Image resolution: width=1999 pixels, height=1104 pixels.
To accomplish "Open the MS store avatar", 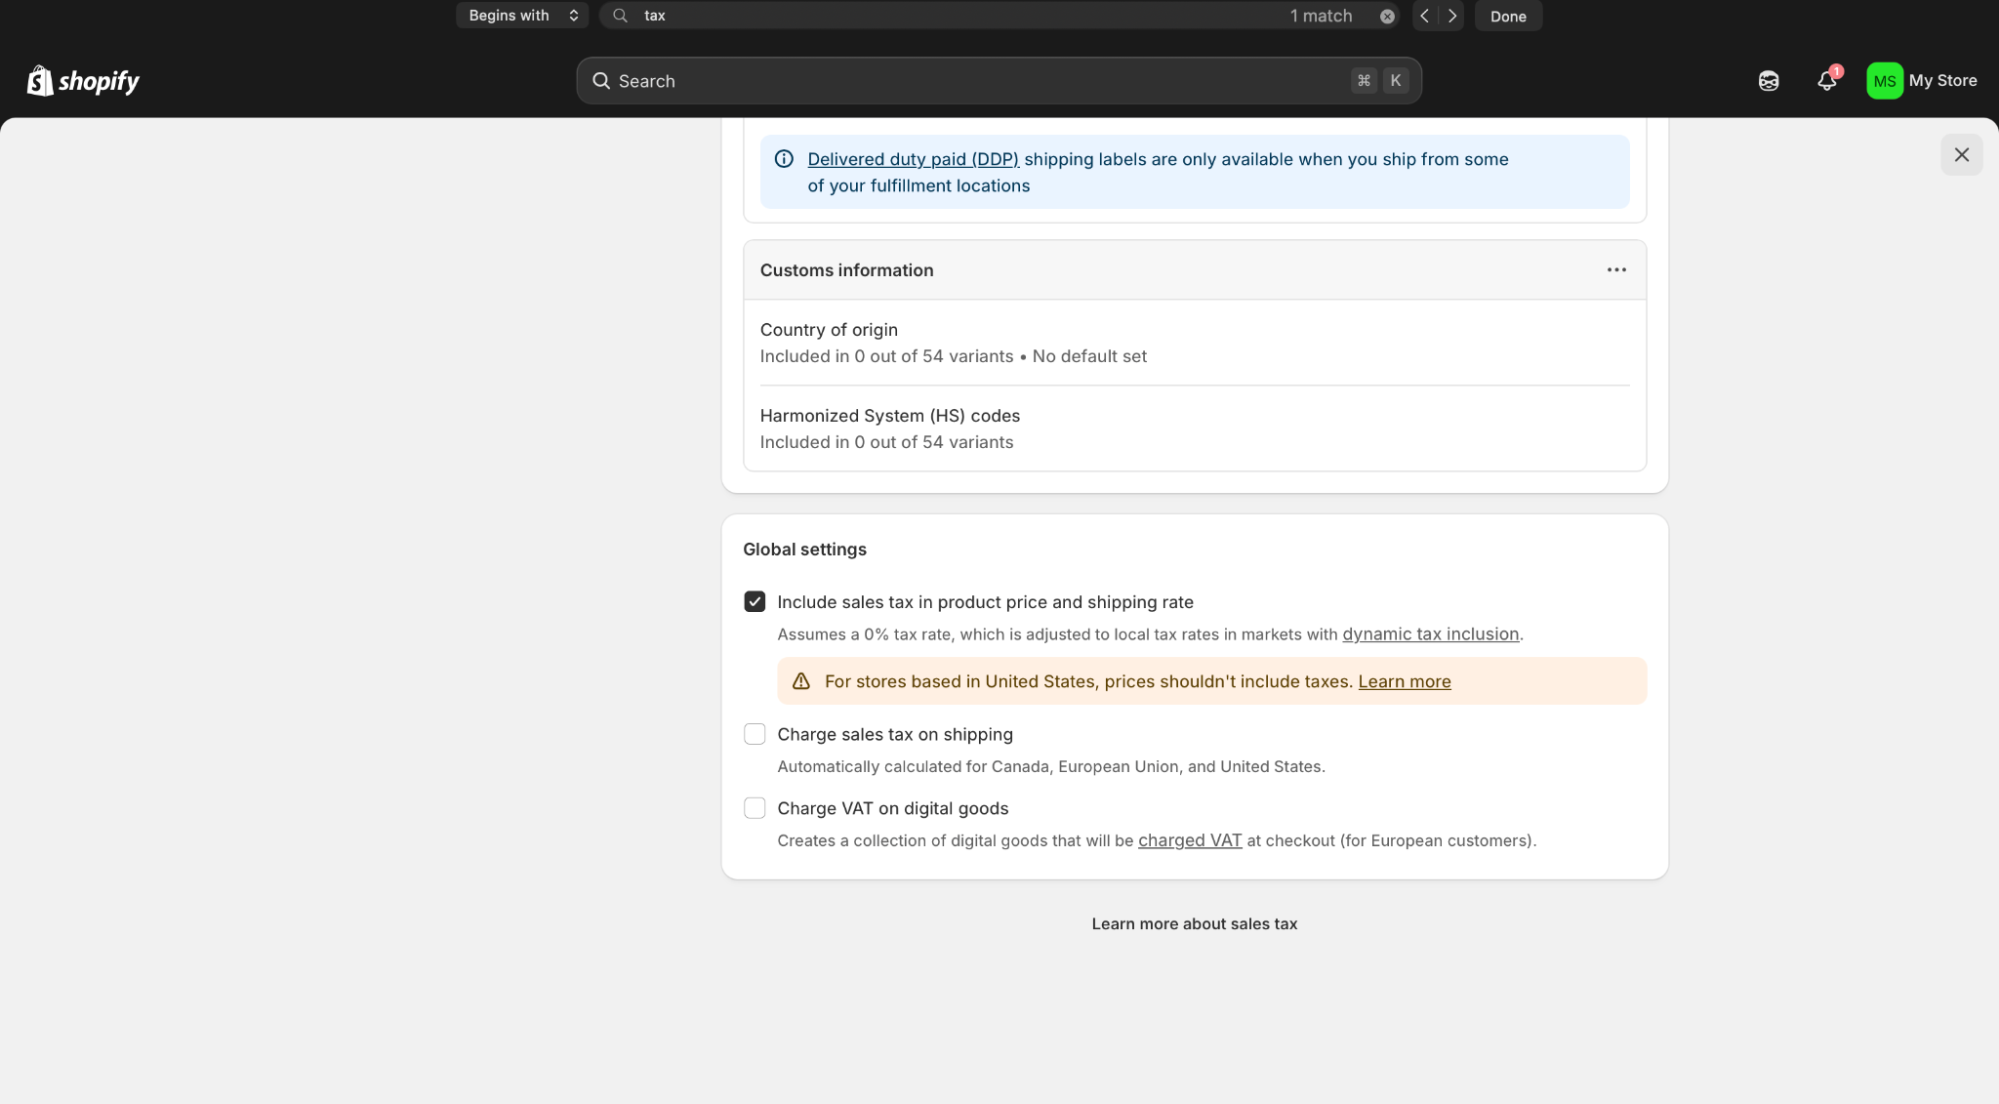I will 1884,81.
